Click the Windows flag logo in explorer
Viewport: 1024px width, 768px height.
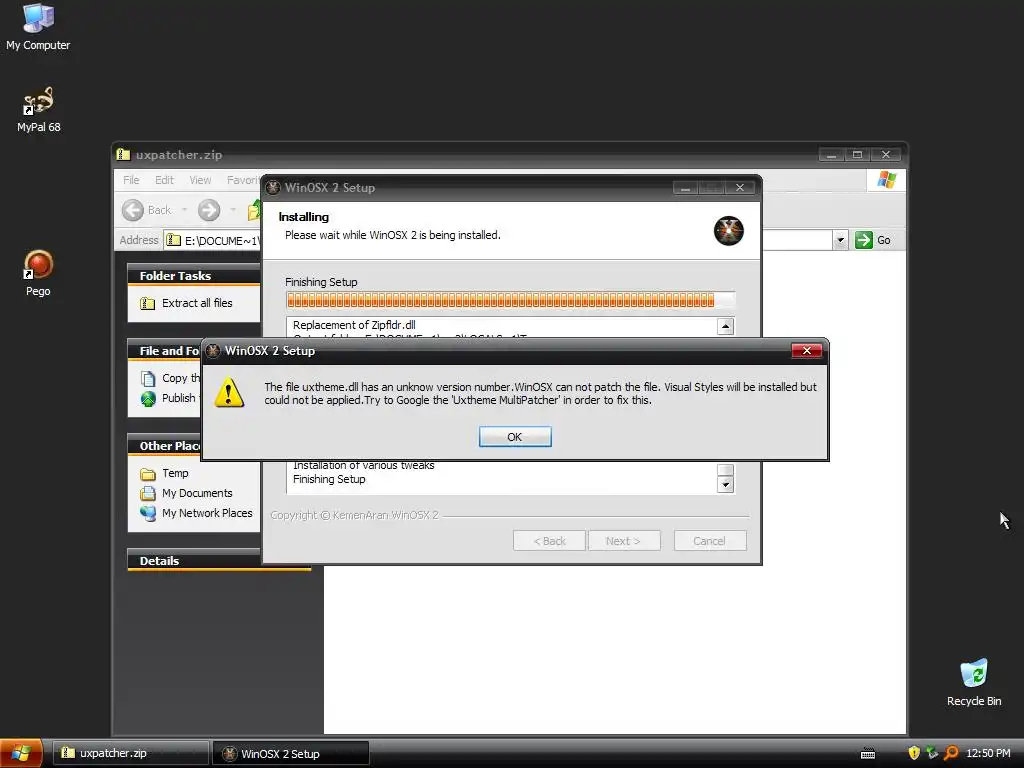(886, 180)
